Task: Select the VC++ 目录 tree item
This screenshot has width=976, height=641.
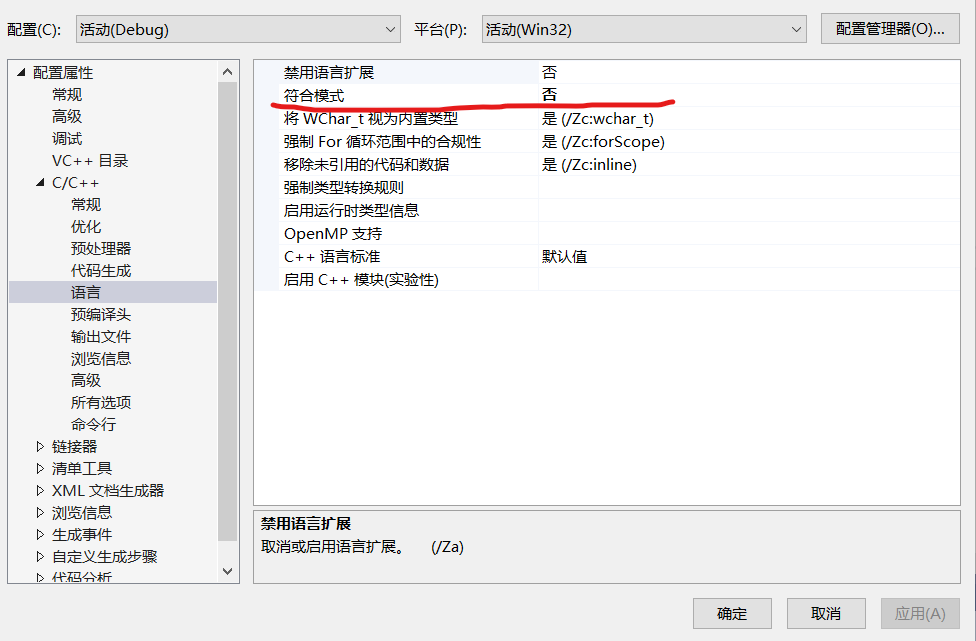Action: [90, 161]
